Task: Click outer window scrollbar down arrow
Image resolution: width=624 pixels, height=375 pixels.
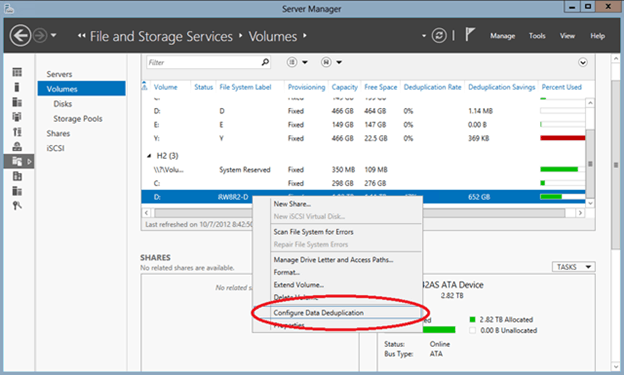Action: [616, 367]
